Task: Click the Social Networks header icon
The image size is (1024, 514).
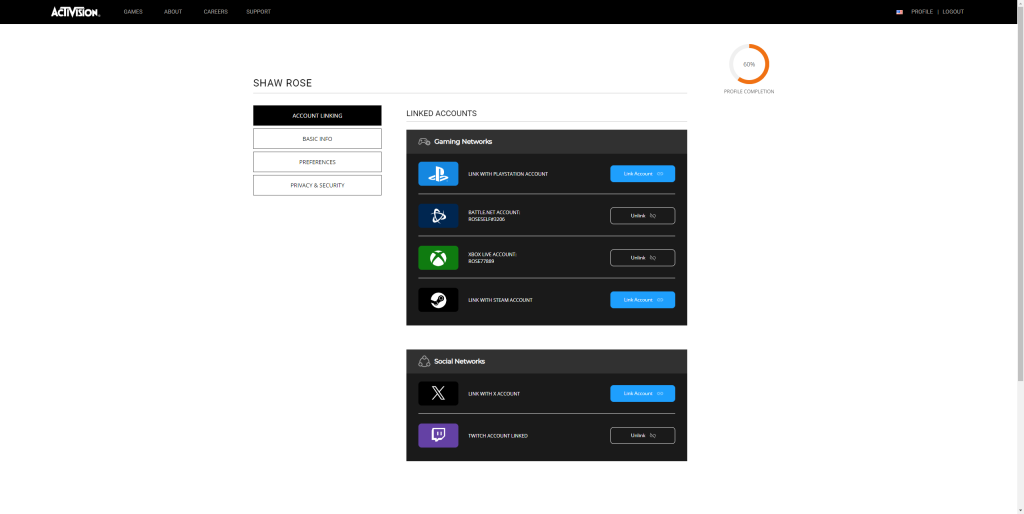Action: click(x=424, y=361)
